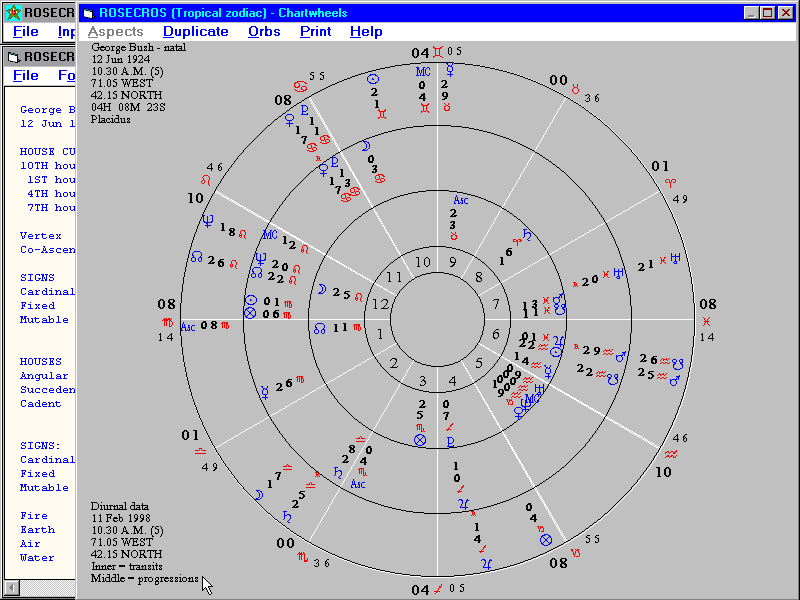Click the Venus glyph in upper-left outer ring

click(x=290, y=116)
